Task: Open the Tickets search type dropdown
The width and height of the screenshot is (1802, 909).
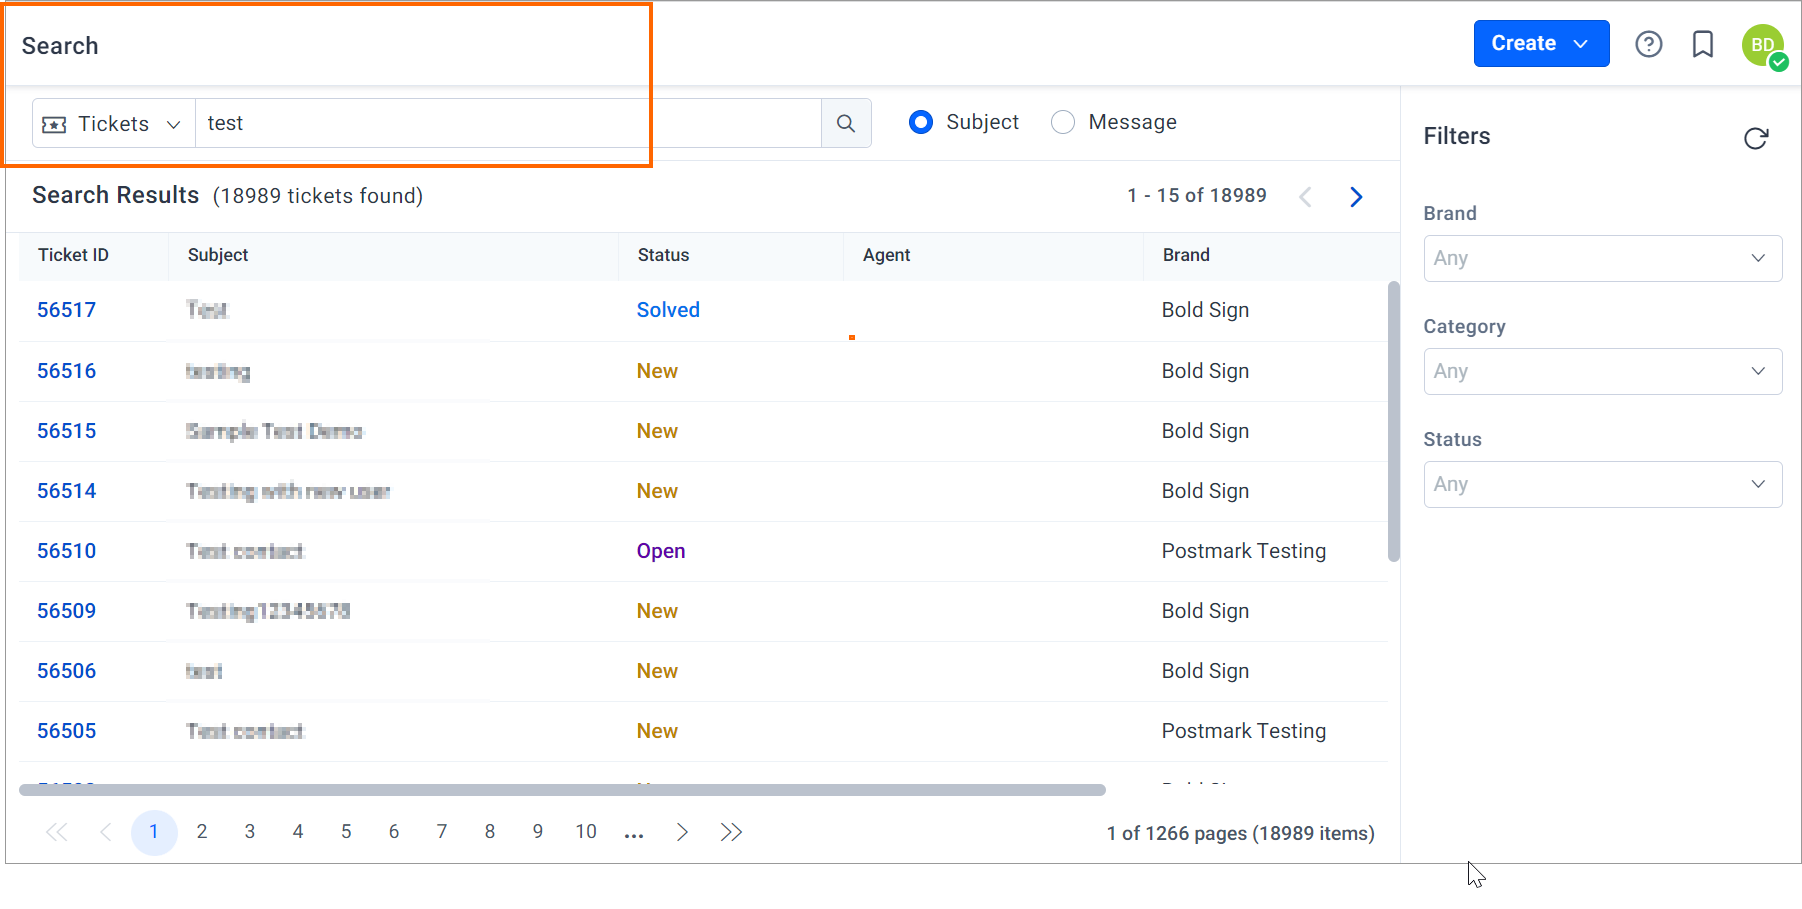Action: (x=113, y=124)
